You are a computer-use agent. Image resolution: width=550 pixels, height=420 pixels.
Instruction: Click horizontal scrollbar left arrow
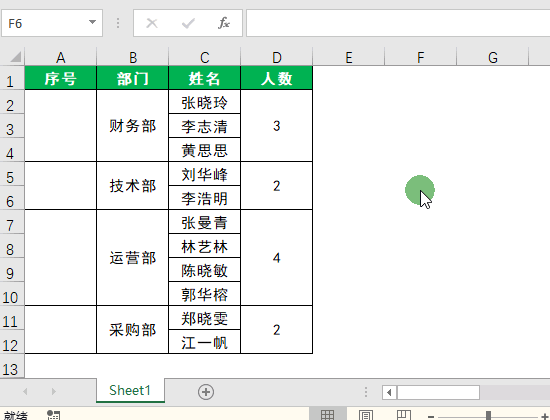[x=389, y=392]
